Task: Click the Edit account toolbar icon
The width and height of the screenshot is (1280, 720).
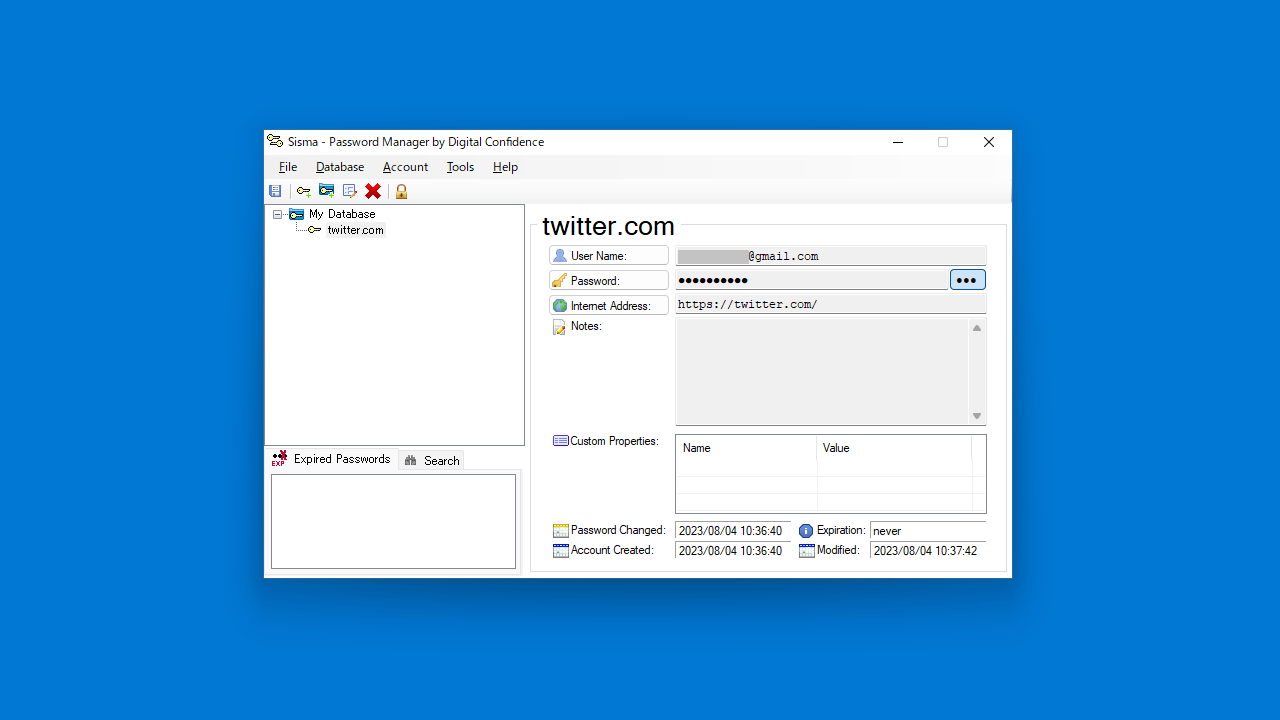Action: pyautogui.click(x=350, y=191)
